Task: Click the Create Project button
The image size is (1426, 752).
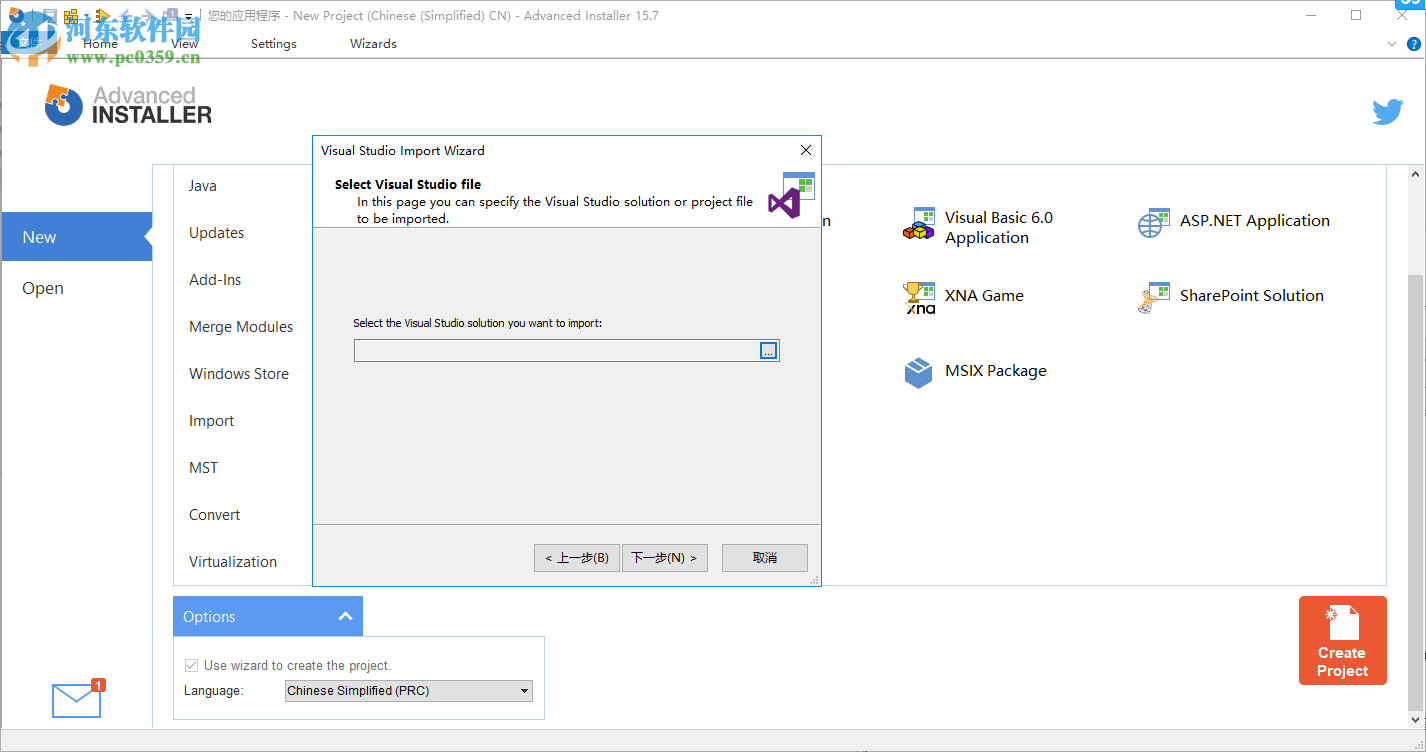Action: (1342, 641)
